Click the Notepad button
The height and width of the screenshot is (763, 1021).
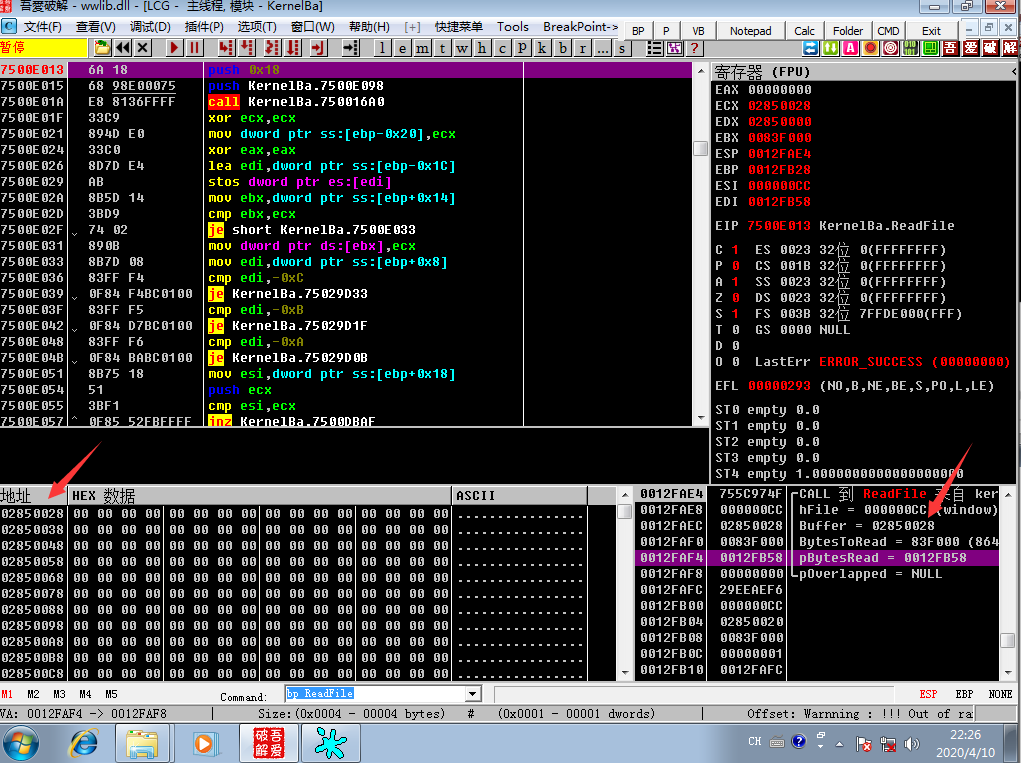[750, 31]
